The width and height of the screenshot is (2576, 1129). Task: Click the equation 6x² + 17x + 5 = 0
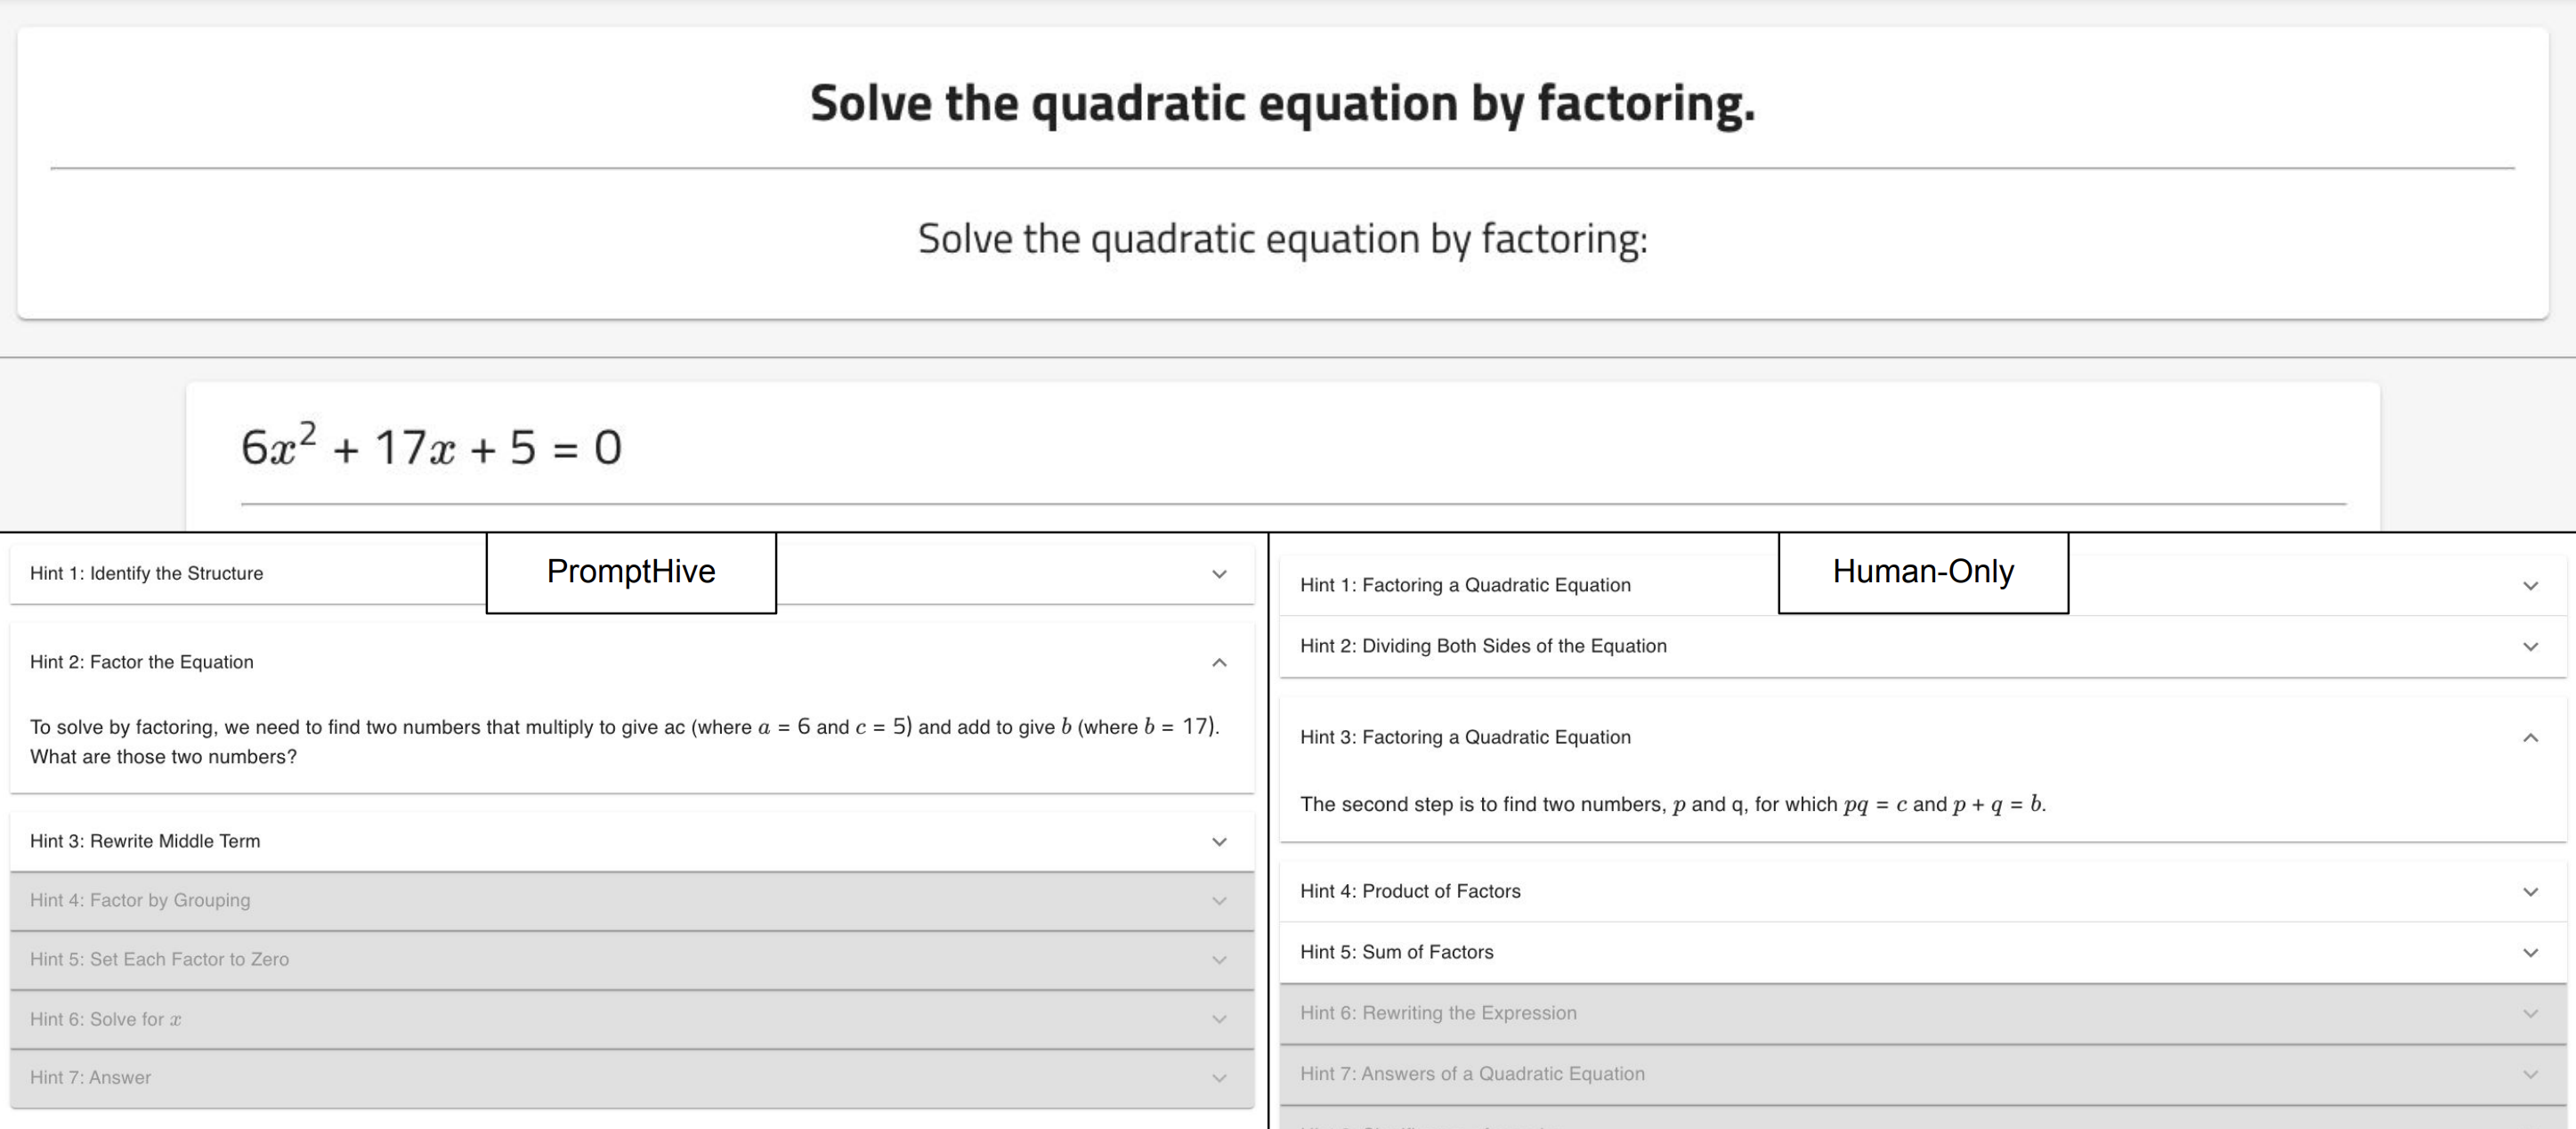click(431, 447)
